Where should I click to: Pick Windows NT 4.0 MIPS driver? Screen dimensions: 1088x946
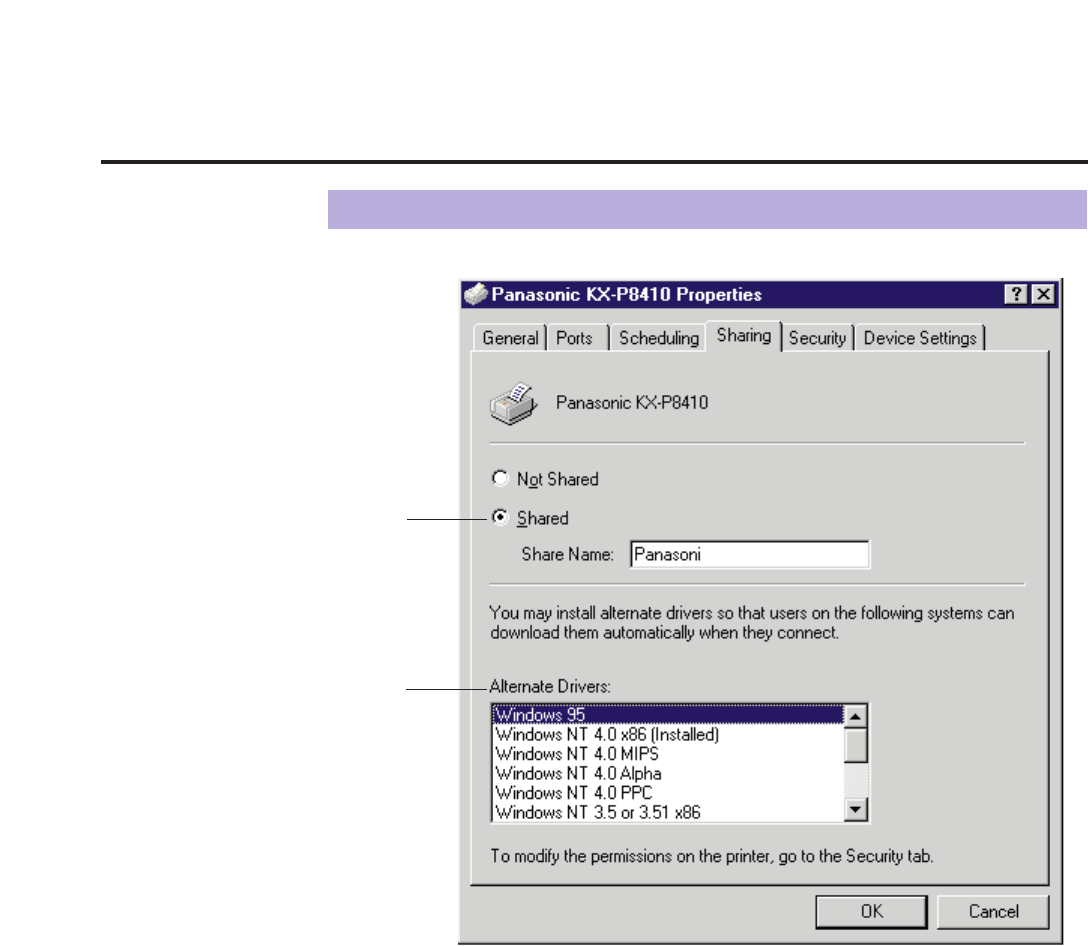point(668,754)
